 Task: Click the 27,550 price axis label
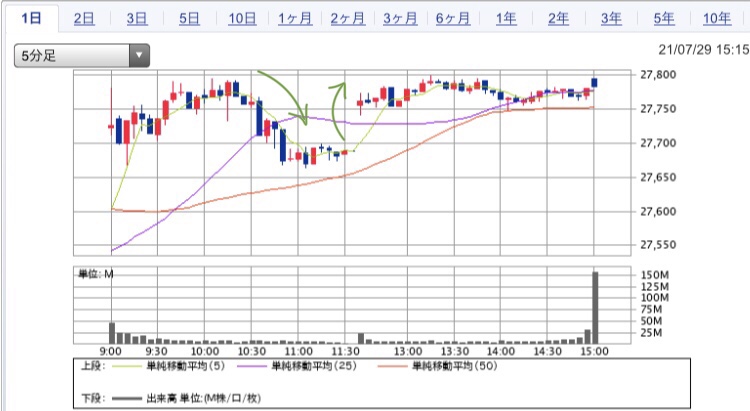coord(658,245)
